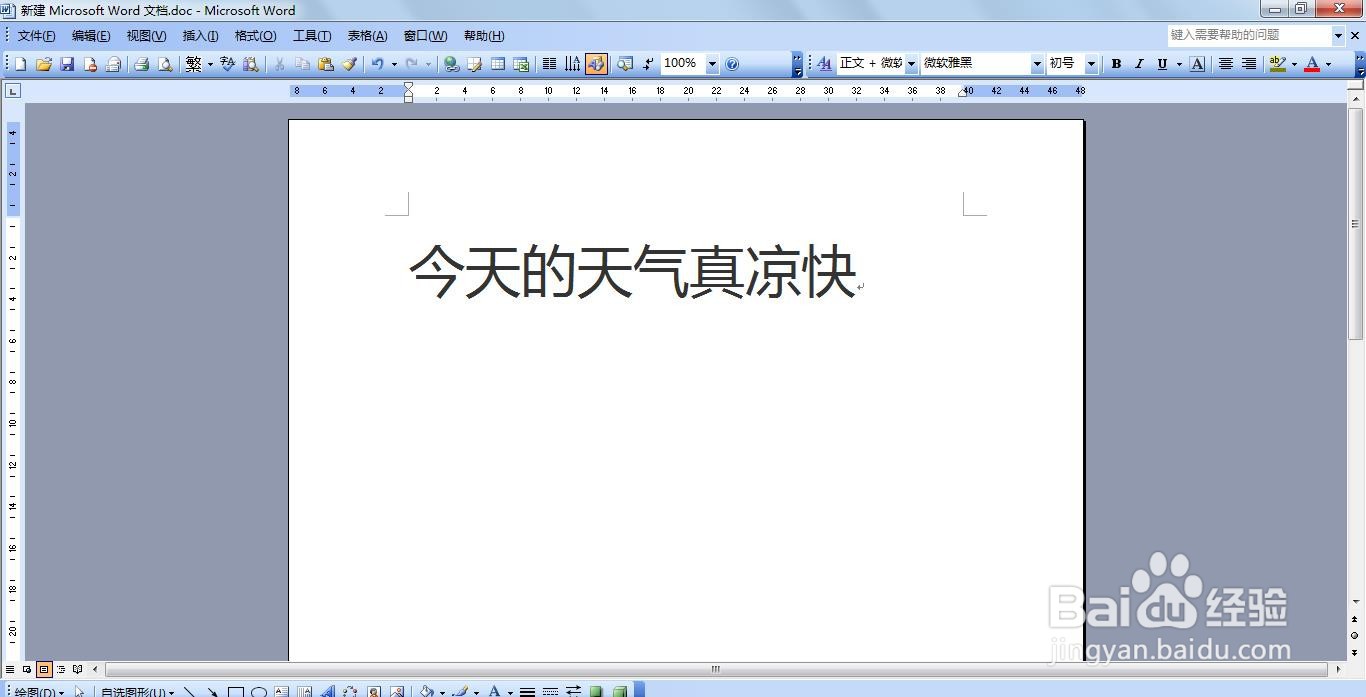The height and width of the screenshot is (697, 1366).
Task: Toggle italic formatting
Action: point(1139,64)
